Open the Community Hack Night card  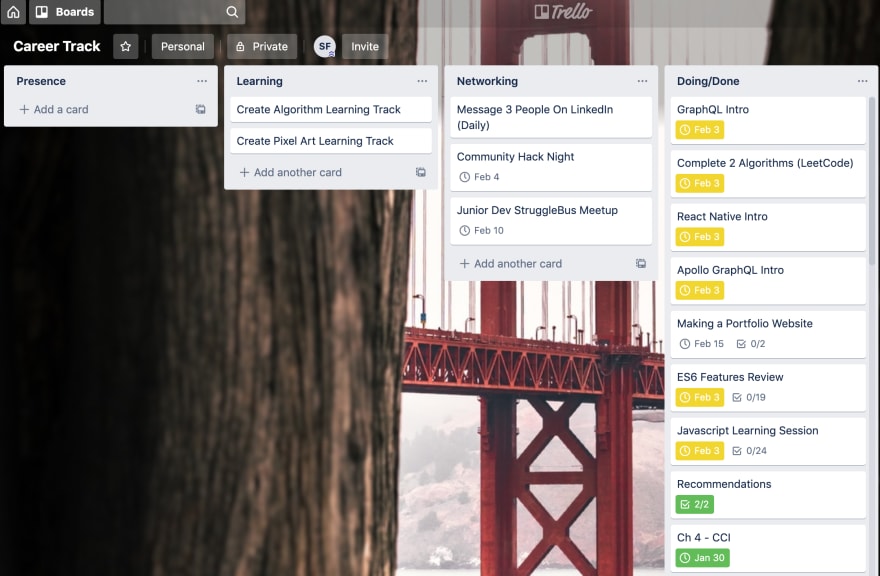[x=551, y=167]
